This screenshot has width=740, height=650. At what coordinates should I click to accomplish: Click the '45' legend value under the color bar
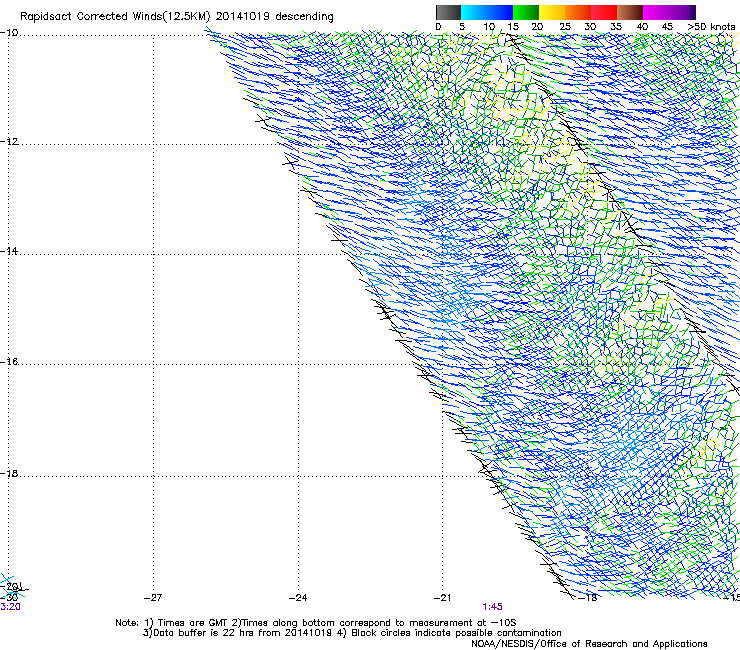pyautogui.click(x=667, y=27)
